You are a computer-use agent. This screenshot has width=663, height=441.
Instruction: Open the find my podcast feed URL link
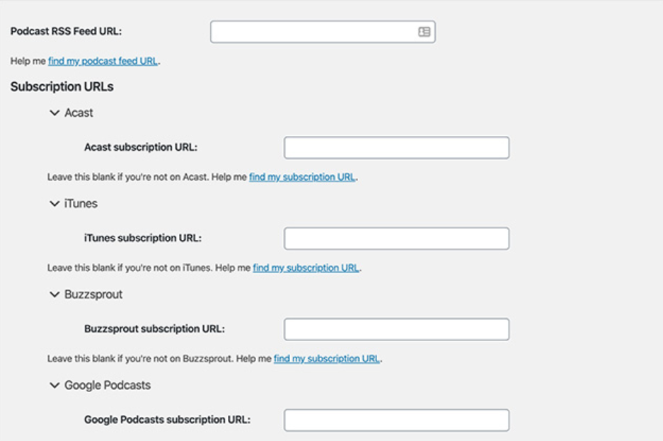click(103, 61)
